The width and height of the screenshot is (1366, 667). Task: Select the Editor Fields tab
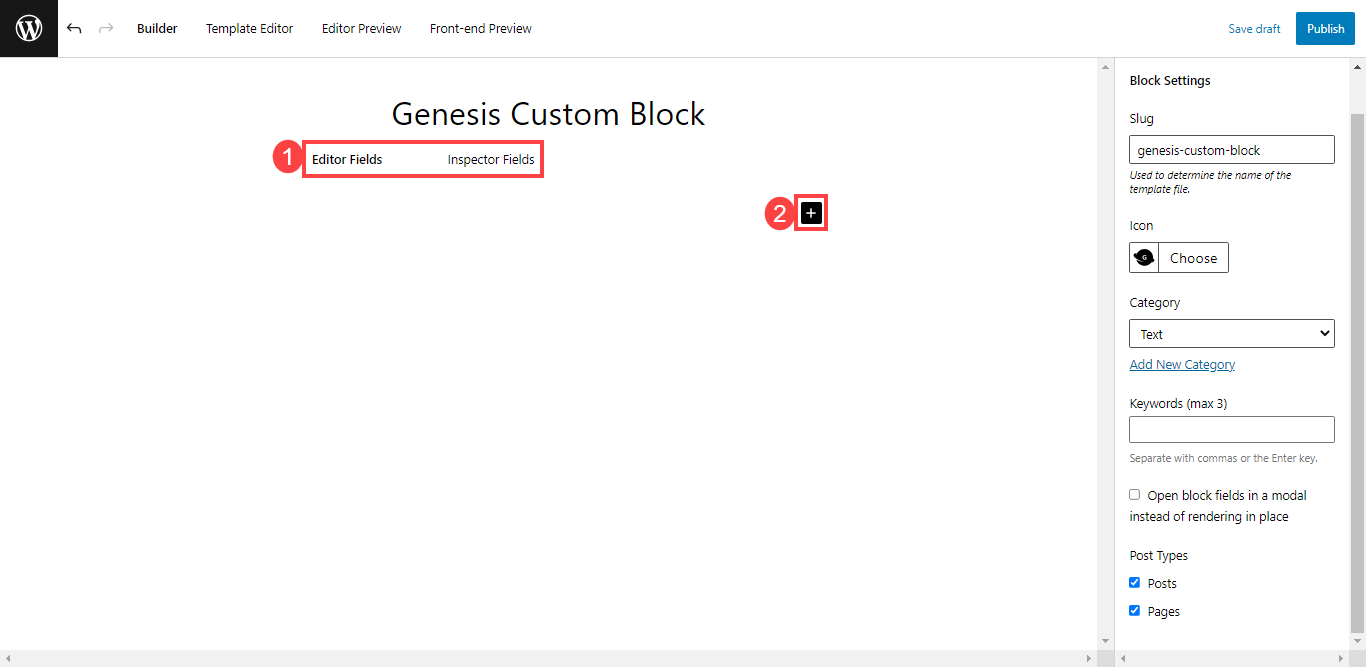point(348,159)
